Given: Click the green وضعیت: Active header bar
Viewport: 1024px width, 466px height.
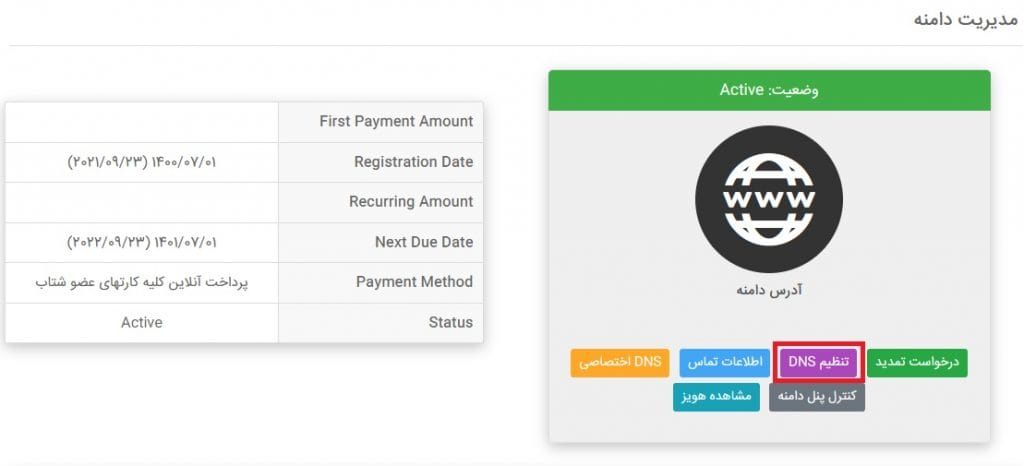Looking at the screenshot, I should tap(769, 90).
